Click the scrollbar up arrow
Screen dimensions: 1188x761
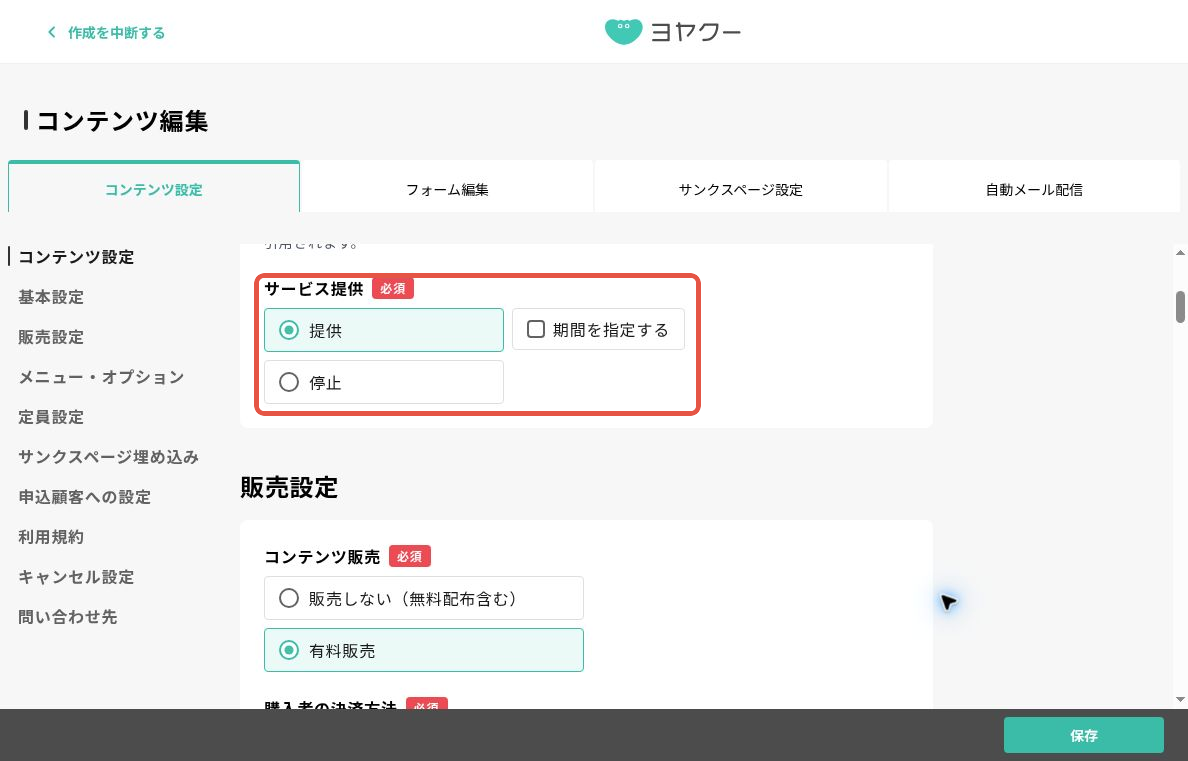pos(1180,252)
